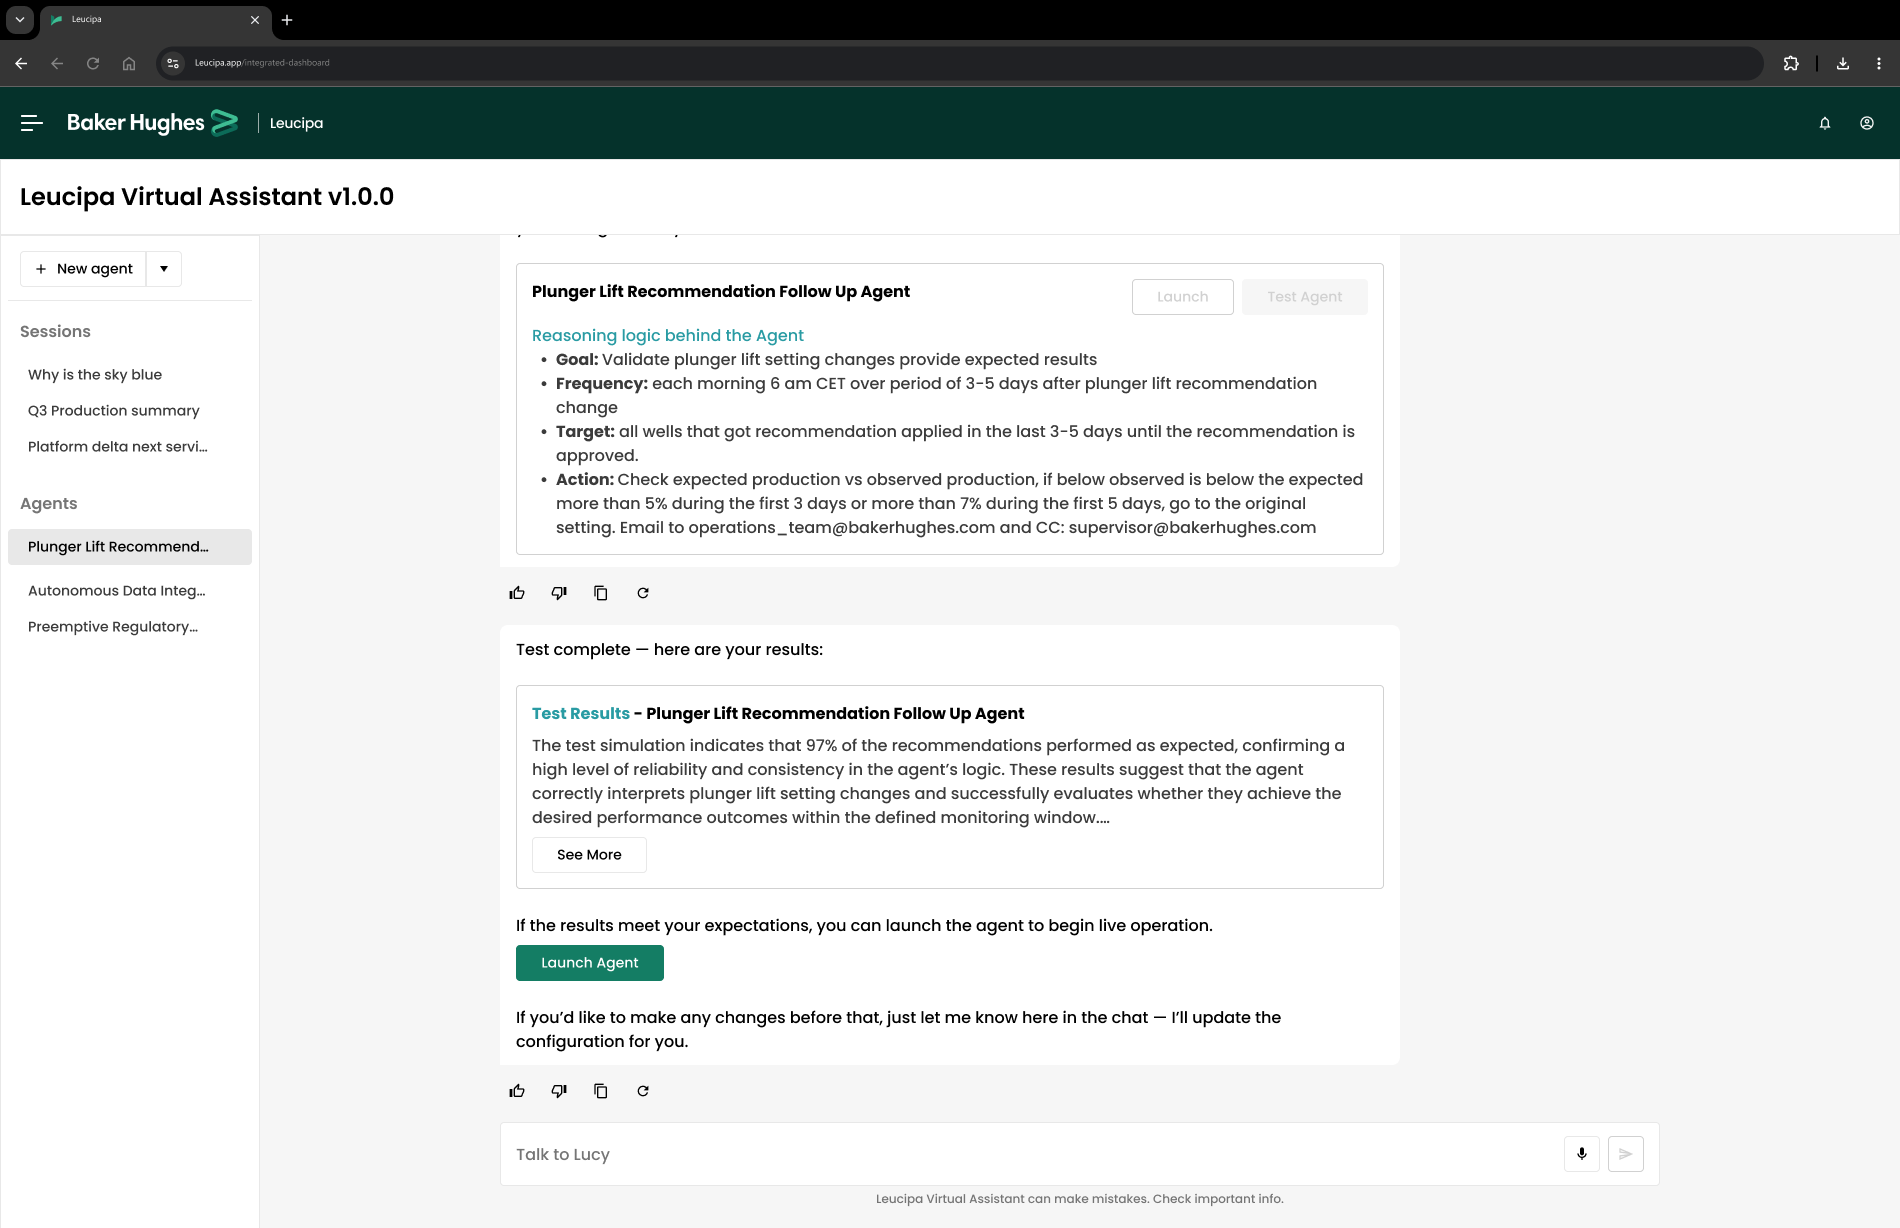Open the browser tab search dropdown
The height and width of the screenshot is (1228, 1900).
coord(20,20)
